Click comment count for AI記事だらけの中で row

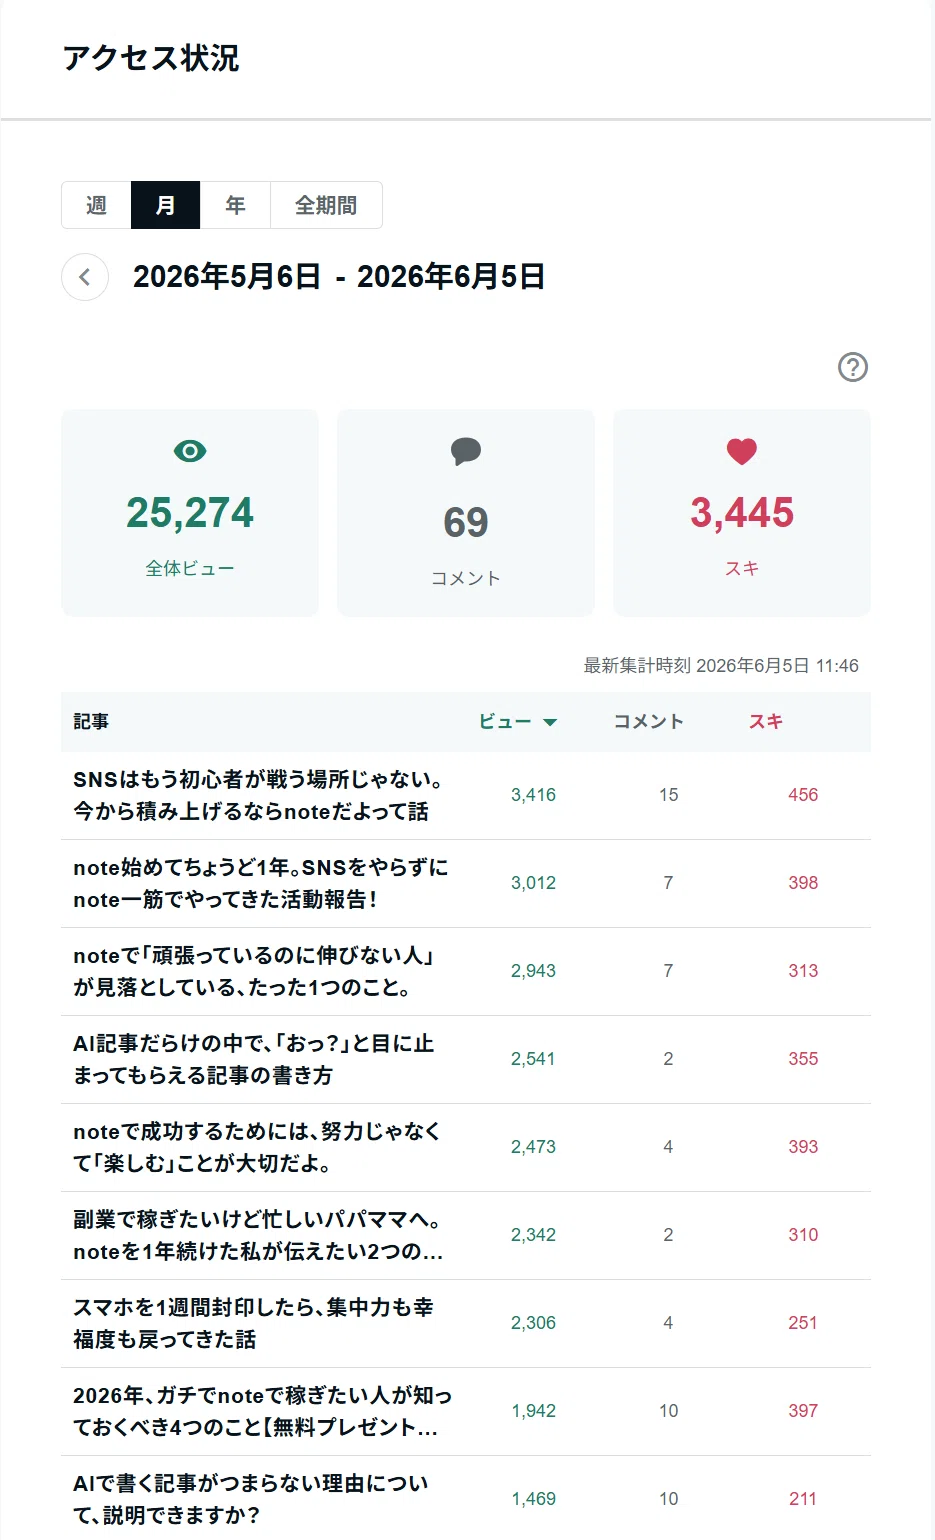[x=668, y=1059]
